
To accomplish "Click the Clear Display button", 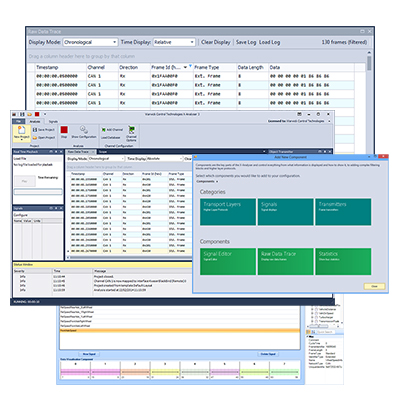I will coord(216,42).
